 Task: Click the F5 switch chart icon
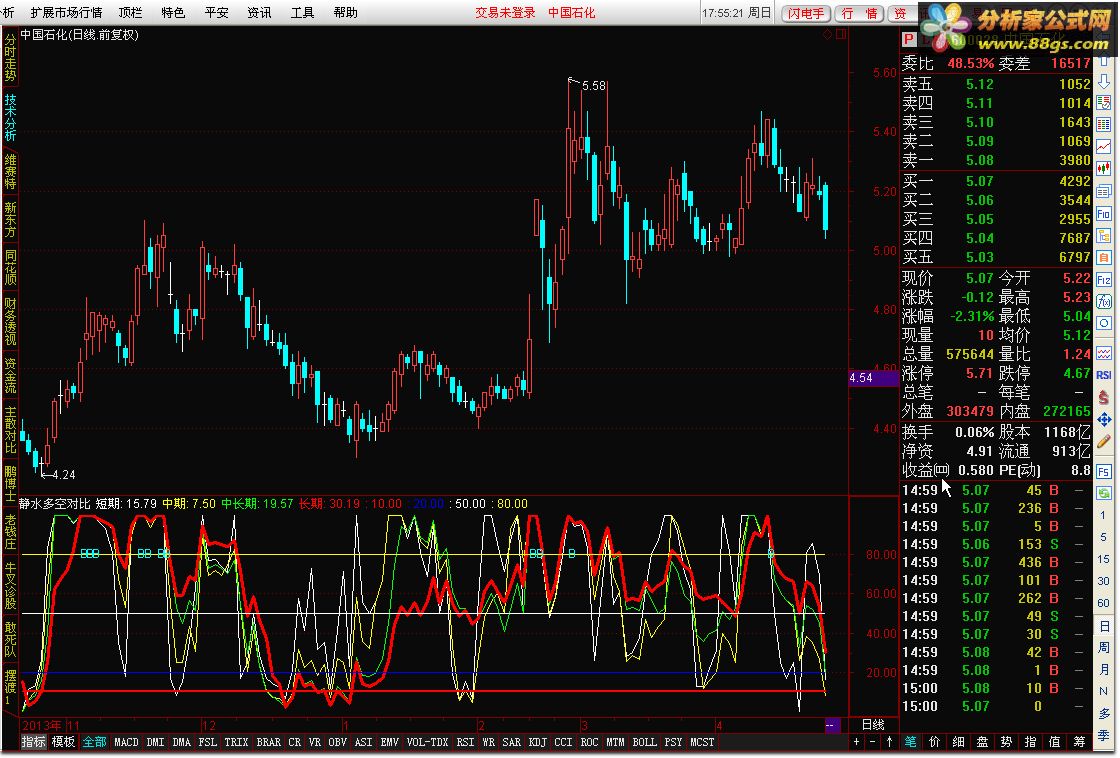(x=1104, y=472)
